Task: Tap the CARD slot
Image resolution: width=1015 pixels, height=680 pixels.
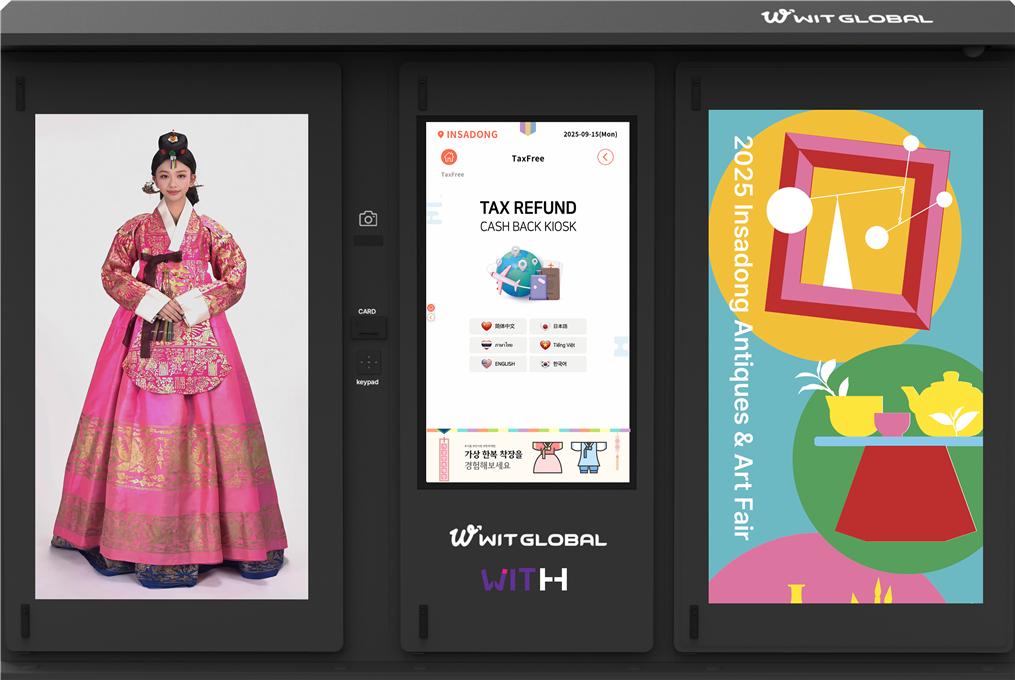Action: 368,327
